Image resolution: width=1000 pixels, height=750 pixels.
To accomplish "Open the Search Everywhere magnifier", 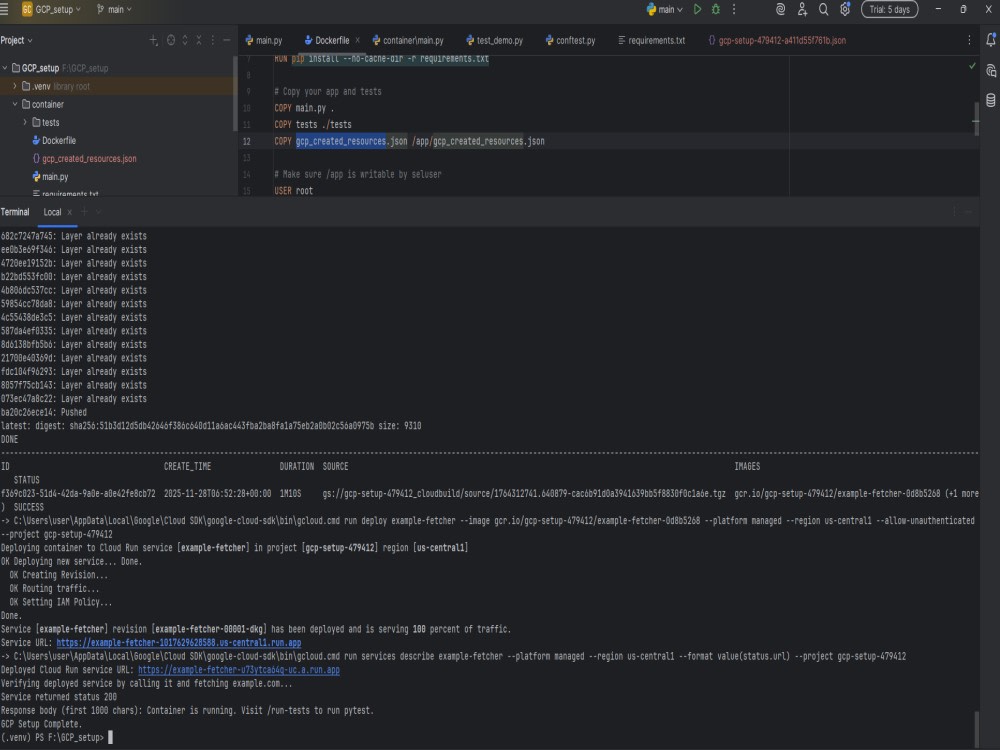I will click(x=823, y=10).
